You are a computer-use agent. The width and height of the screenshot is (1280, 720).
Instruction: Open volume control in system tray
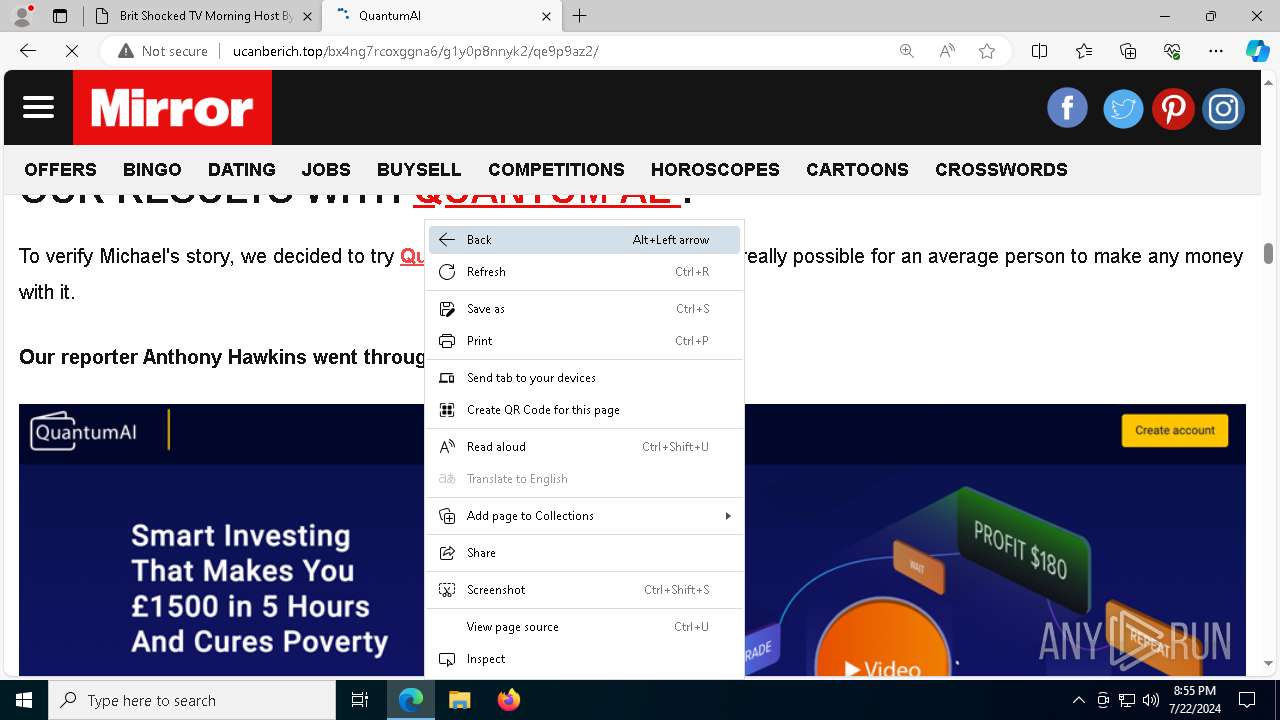(1150, 700)
